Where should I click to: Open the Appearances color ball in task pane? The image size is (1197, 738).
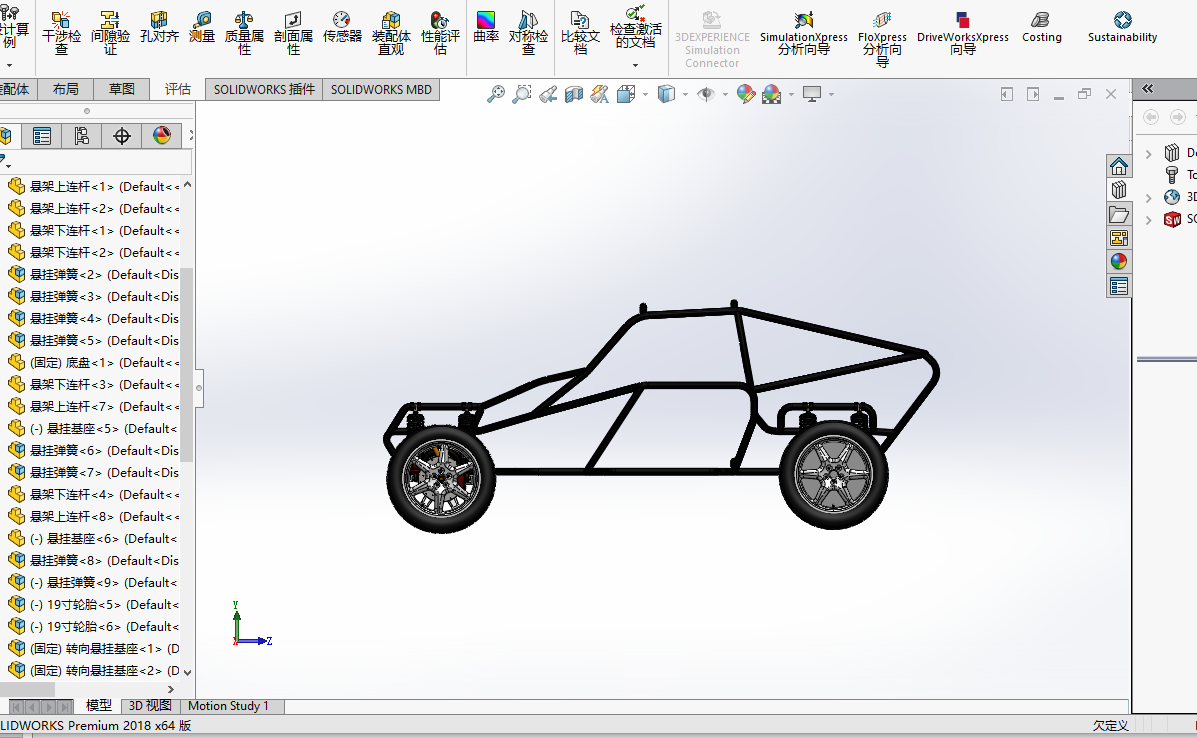click(x=1118, y=262)
